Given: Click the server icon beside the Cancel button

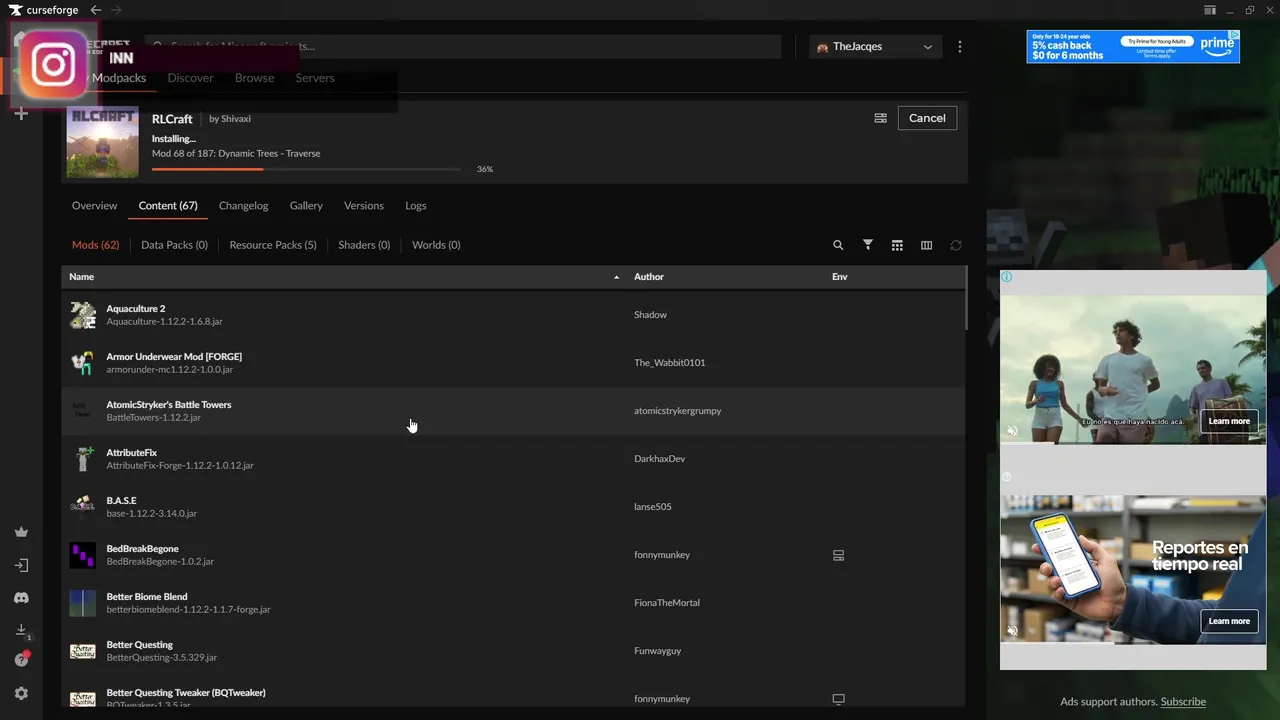Looking at the screenshot, I should pos(880,118).
